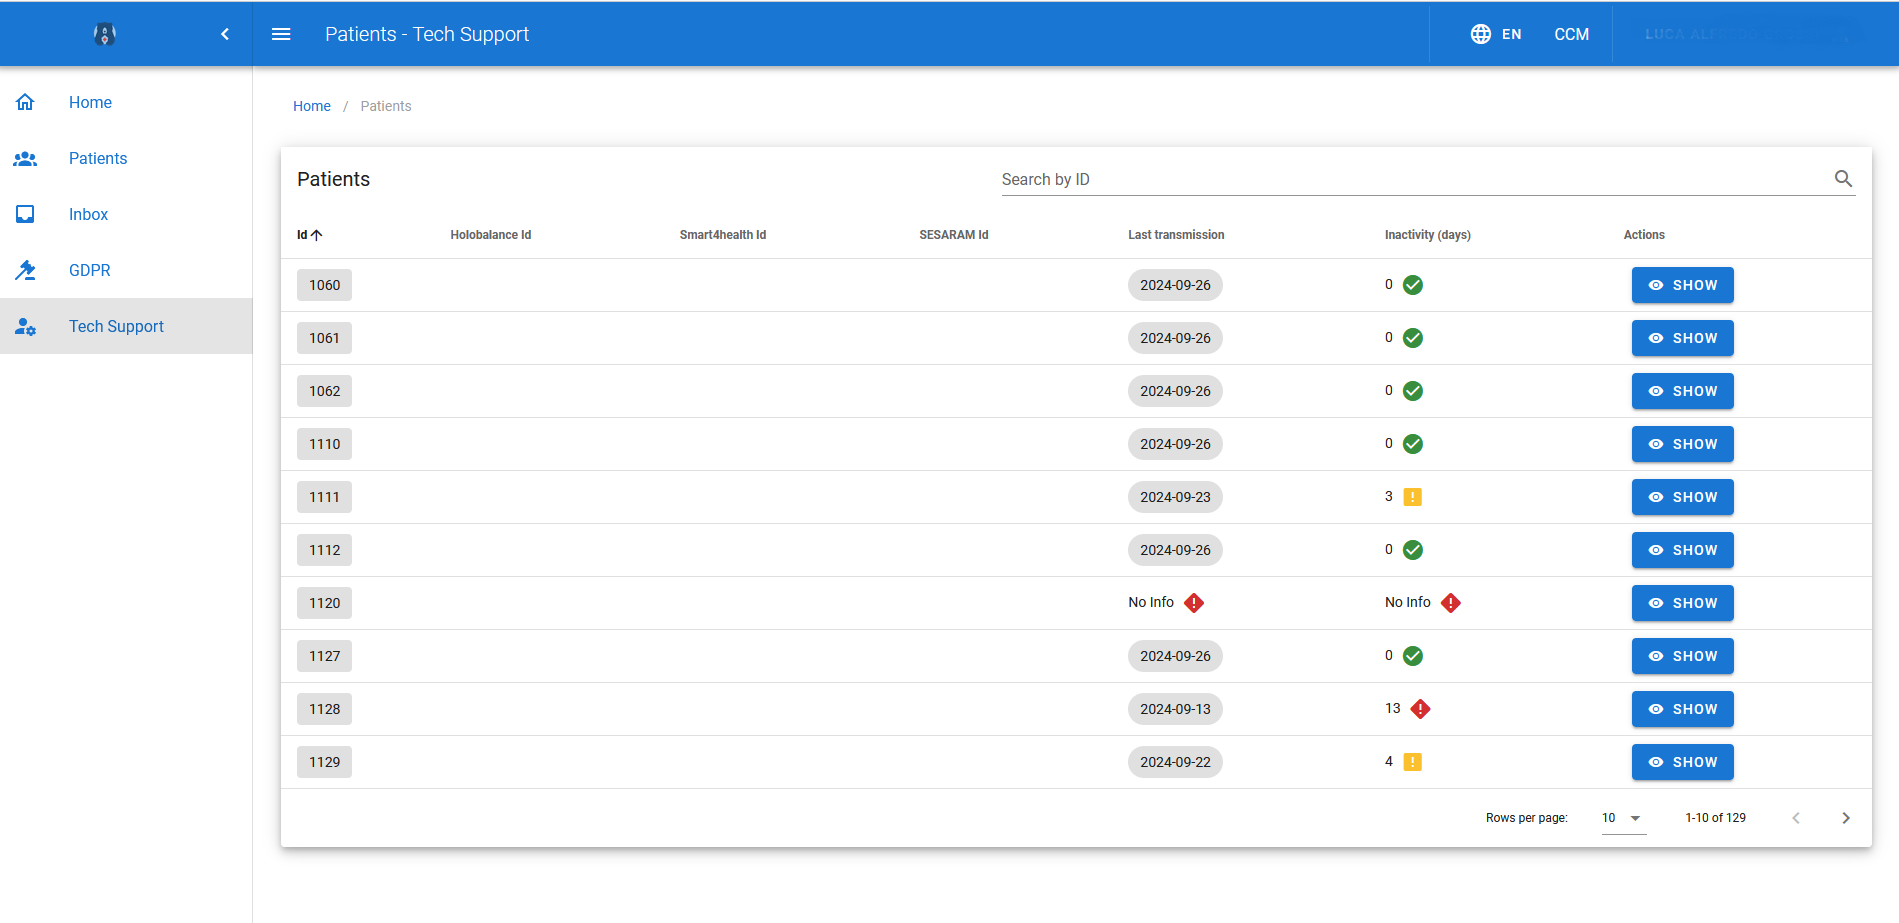Click the Inbox tray icon in sidebar
This screenshot has height=923, width=1899.
pyautogui.click(x=25, y=214)
